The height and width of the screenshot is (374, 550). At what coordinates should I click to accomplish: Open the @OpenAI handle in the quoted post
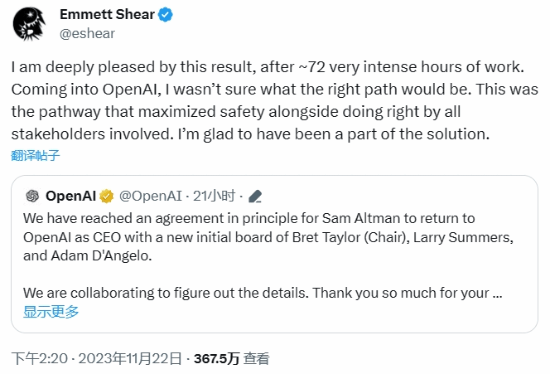pos(150,196)
